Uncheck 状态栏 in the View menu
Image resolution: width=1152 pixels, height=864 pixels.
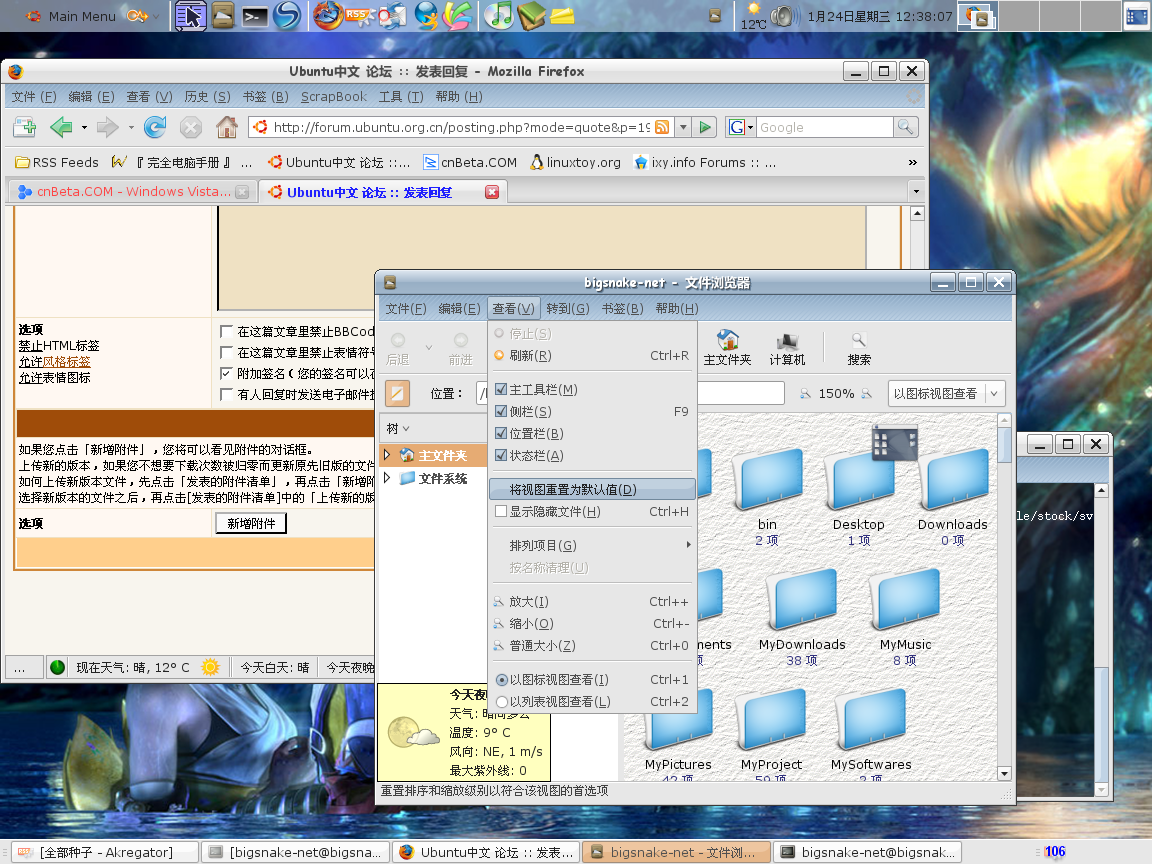point(501,456)
